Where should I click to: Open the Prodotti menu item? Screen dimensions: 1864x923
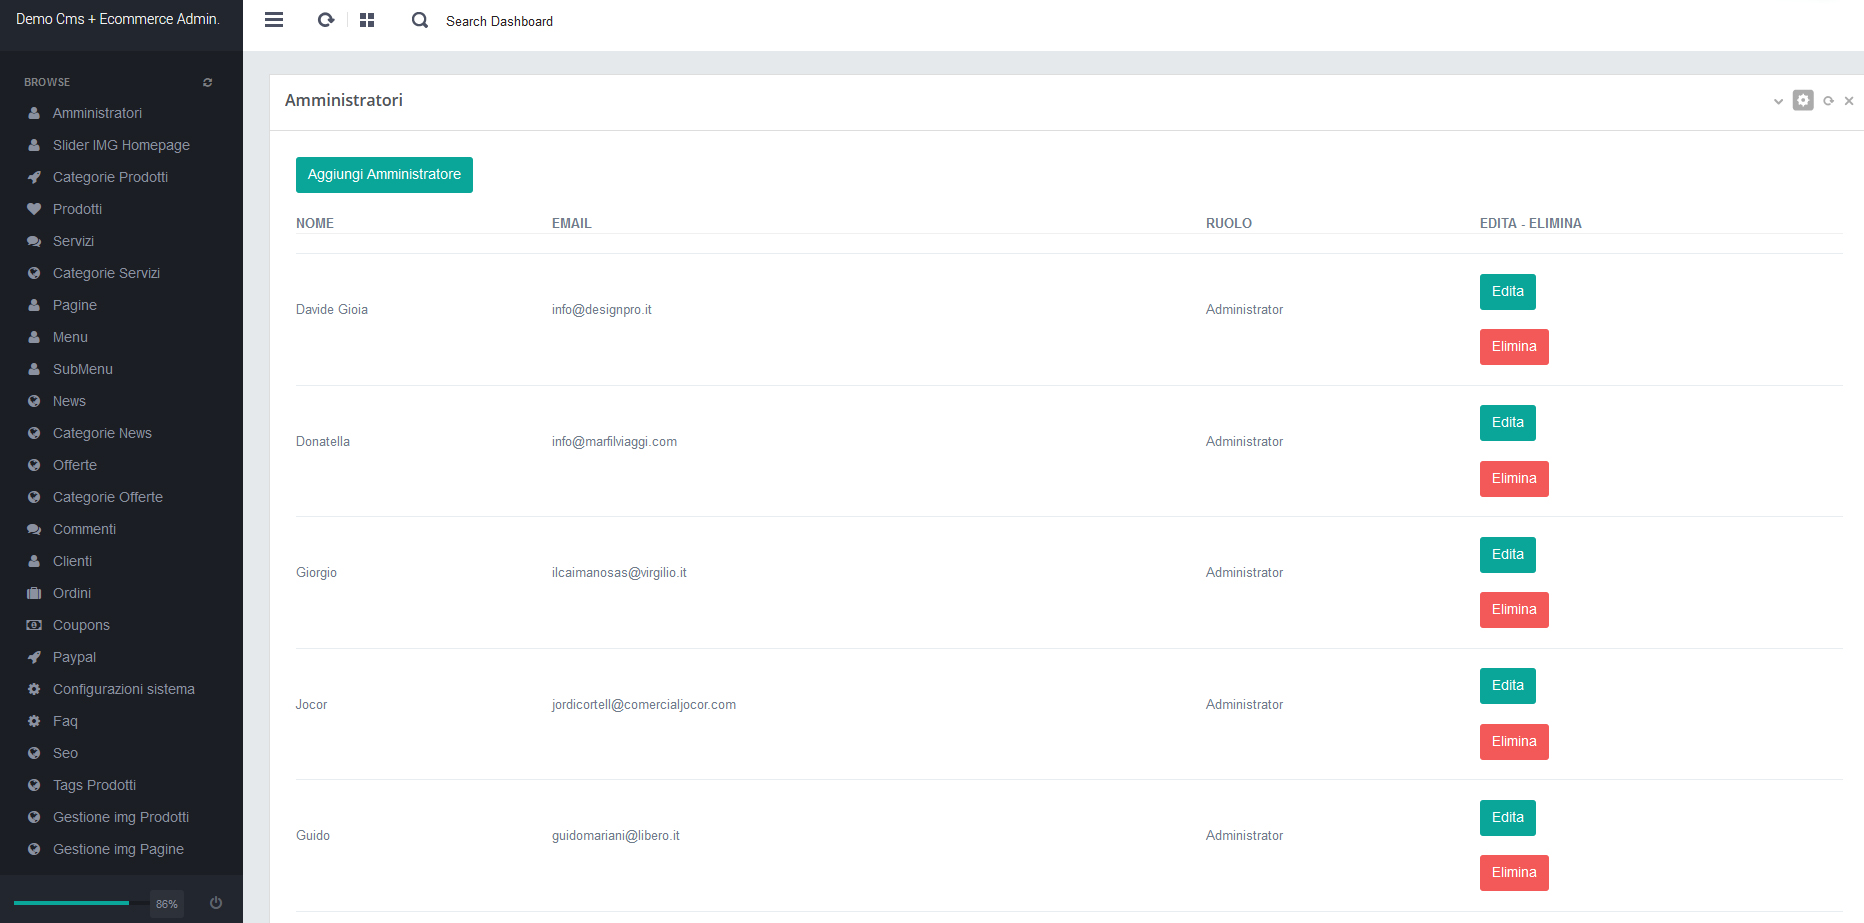click(77, 209)
